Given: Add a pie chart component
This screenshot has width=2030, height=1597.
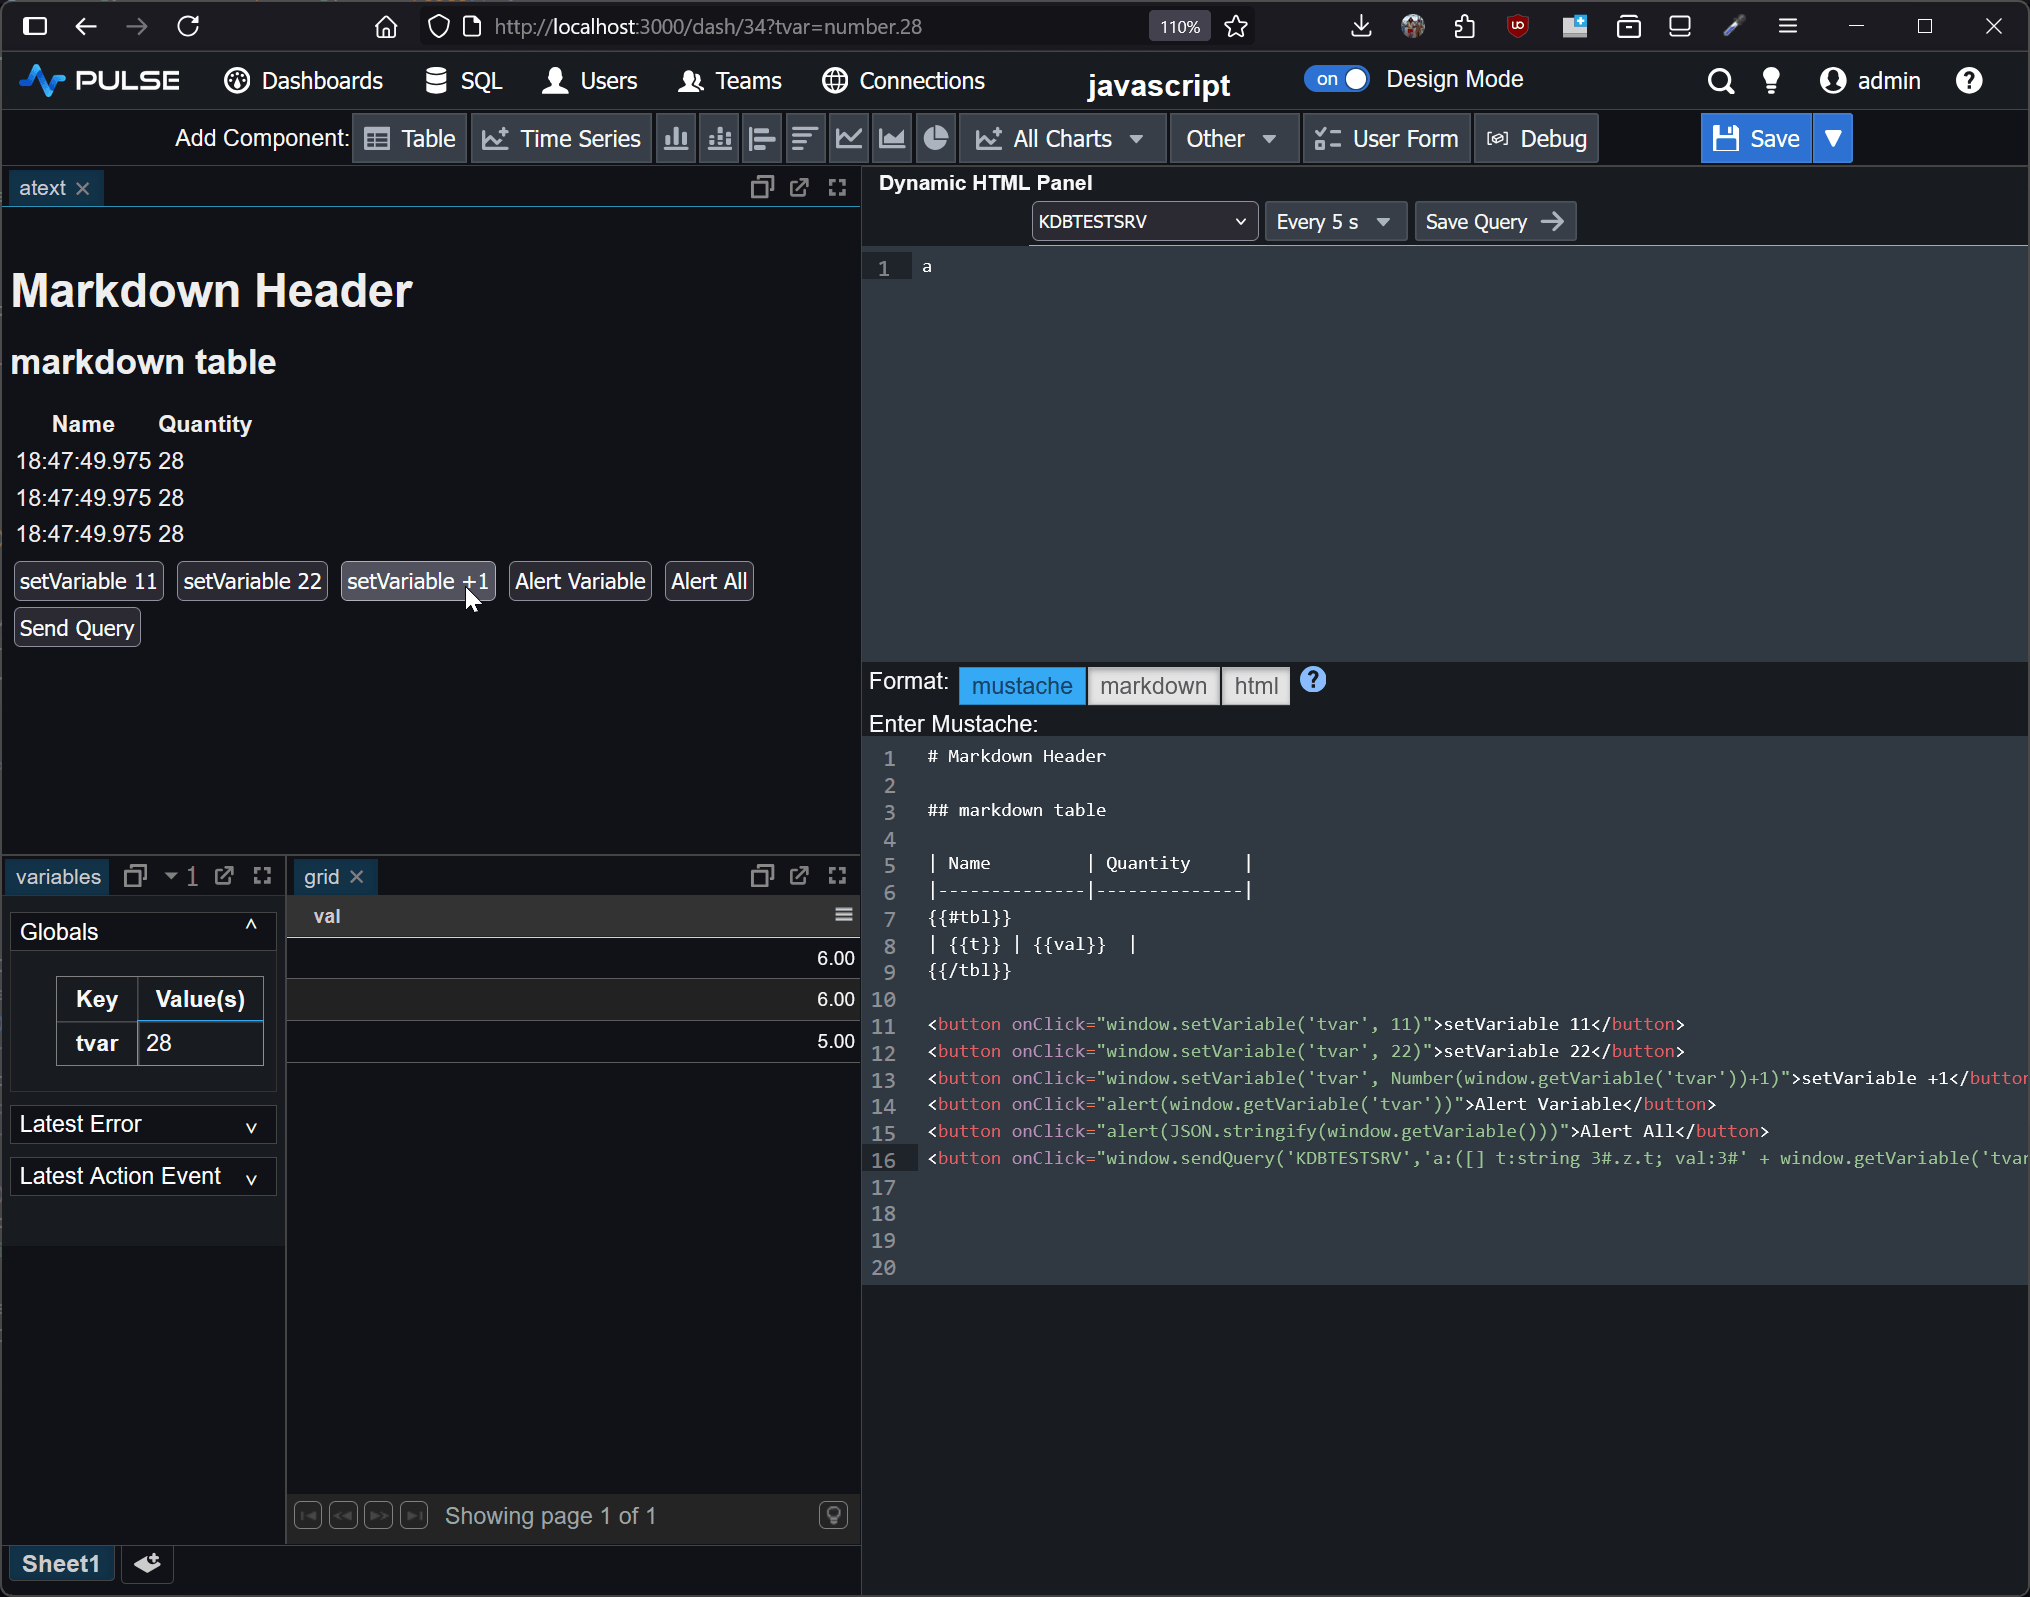Looking at the screenshot, I should tap(936, 139).
